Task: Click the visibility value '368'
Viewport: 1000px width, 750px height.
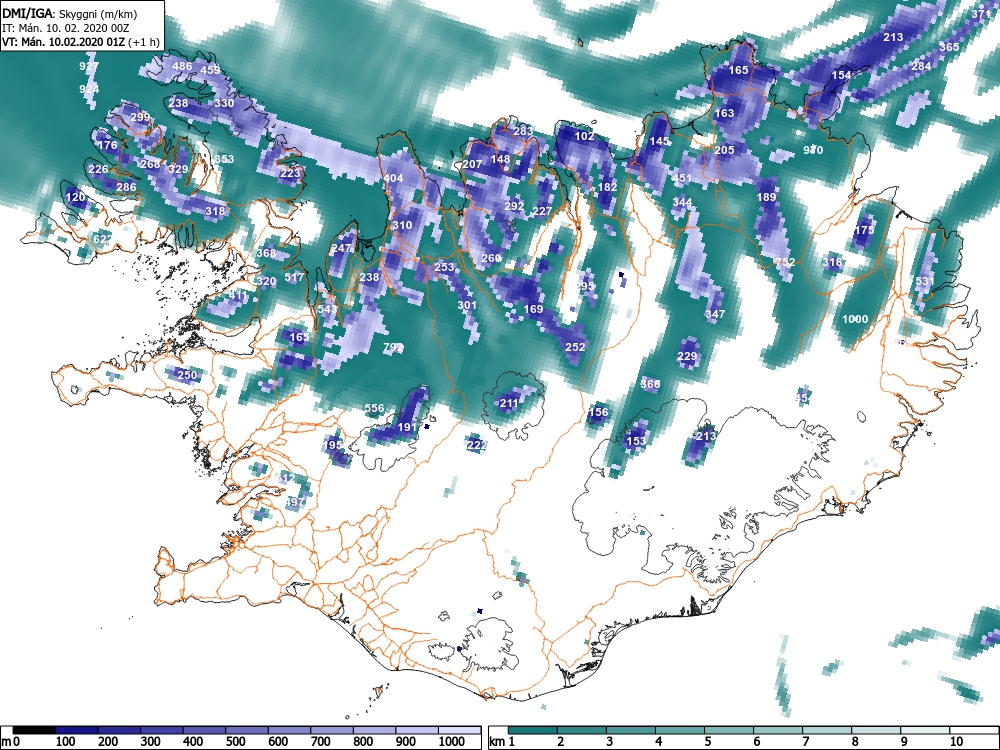Action: [x=266, y=253]
